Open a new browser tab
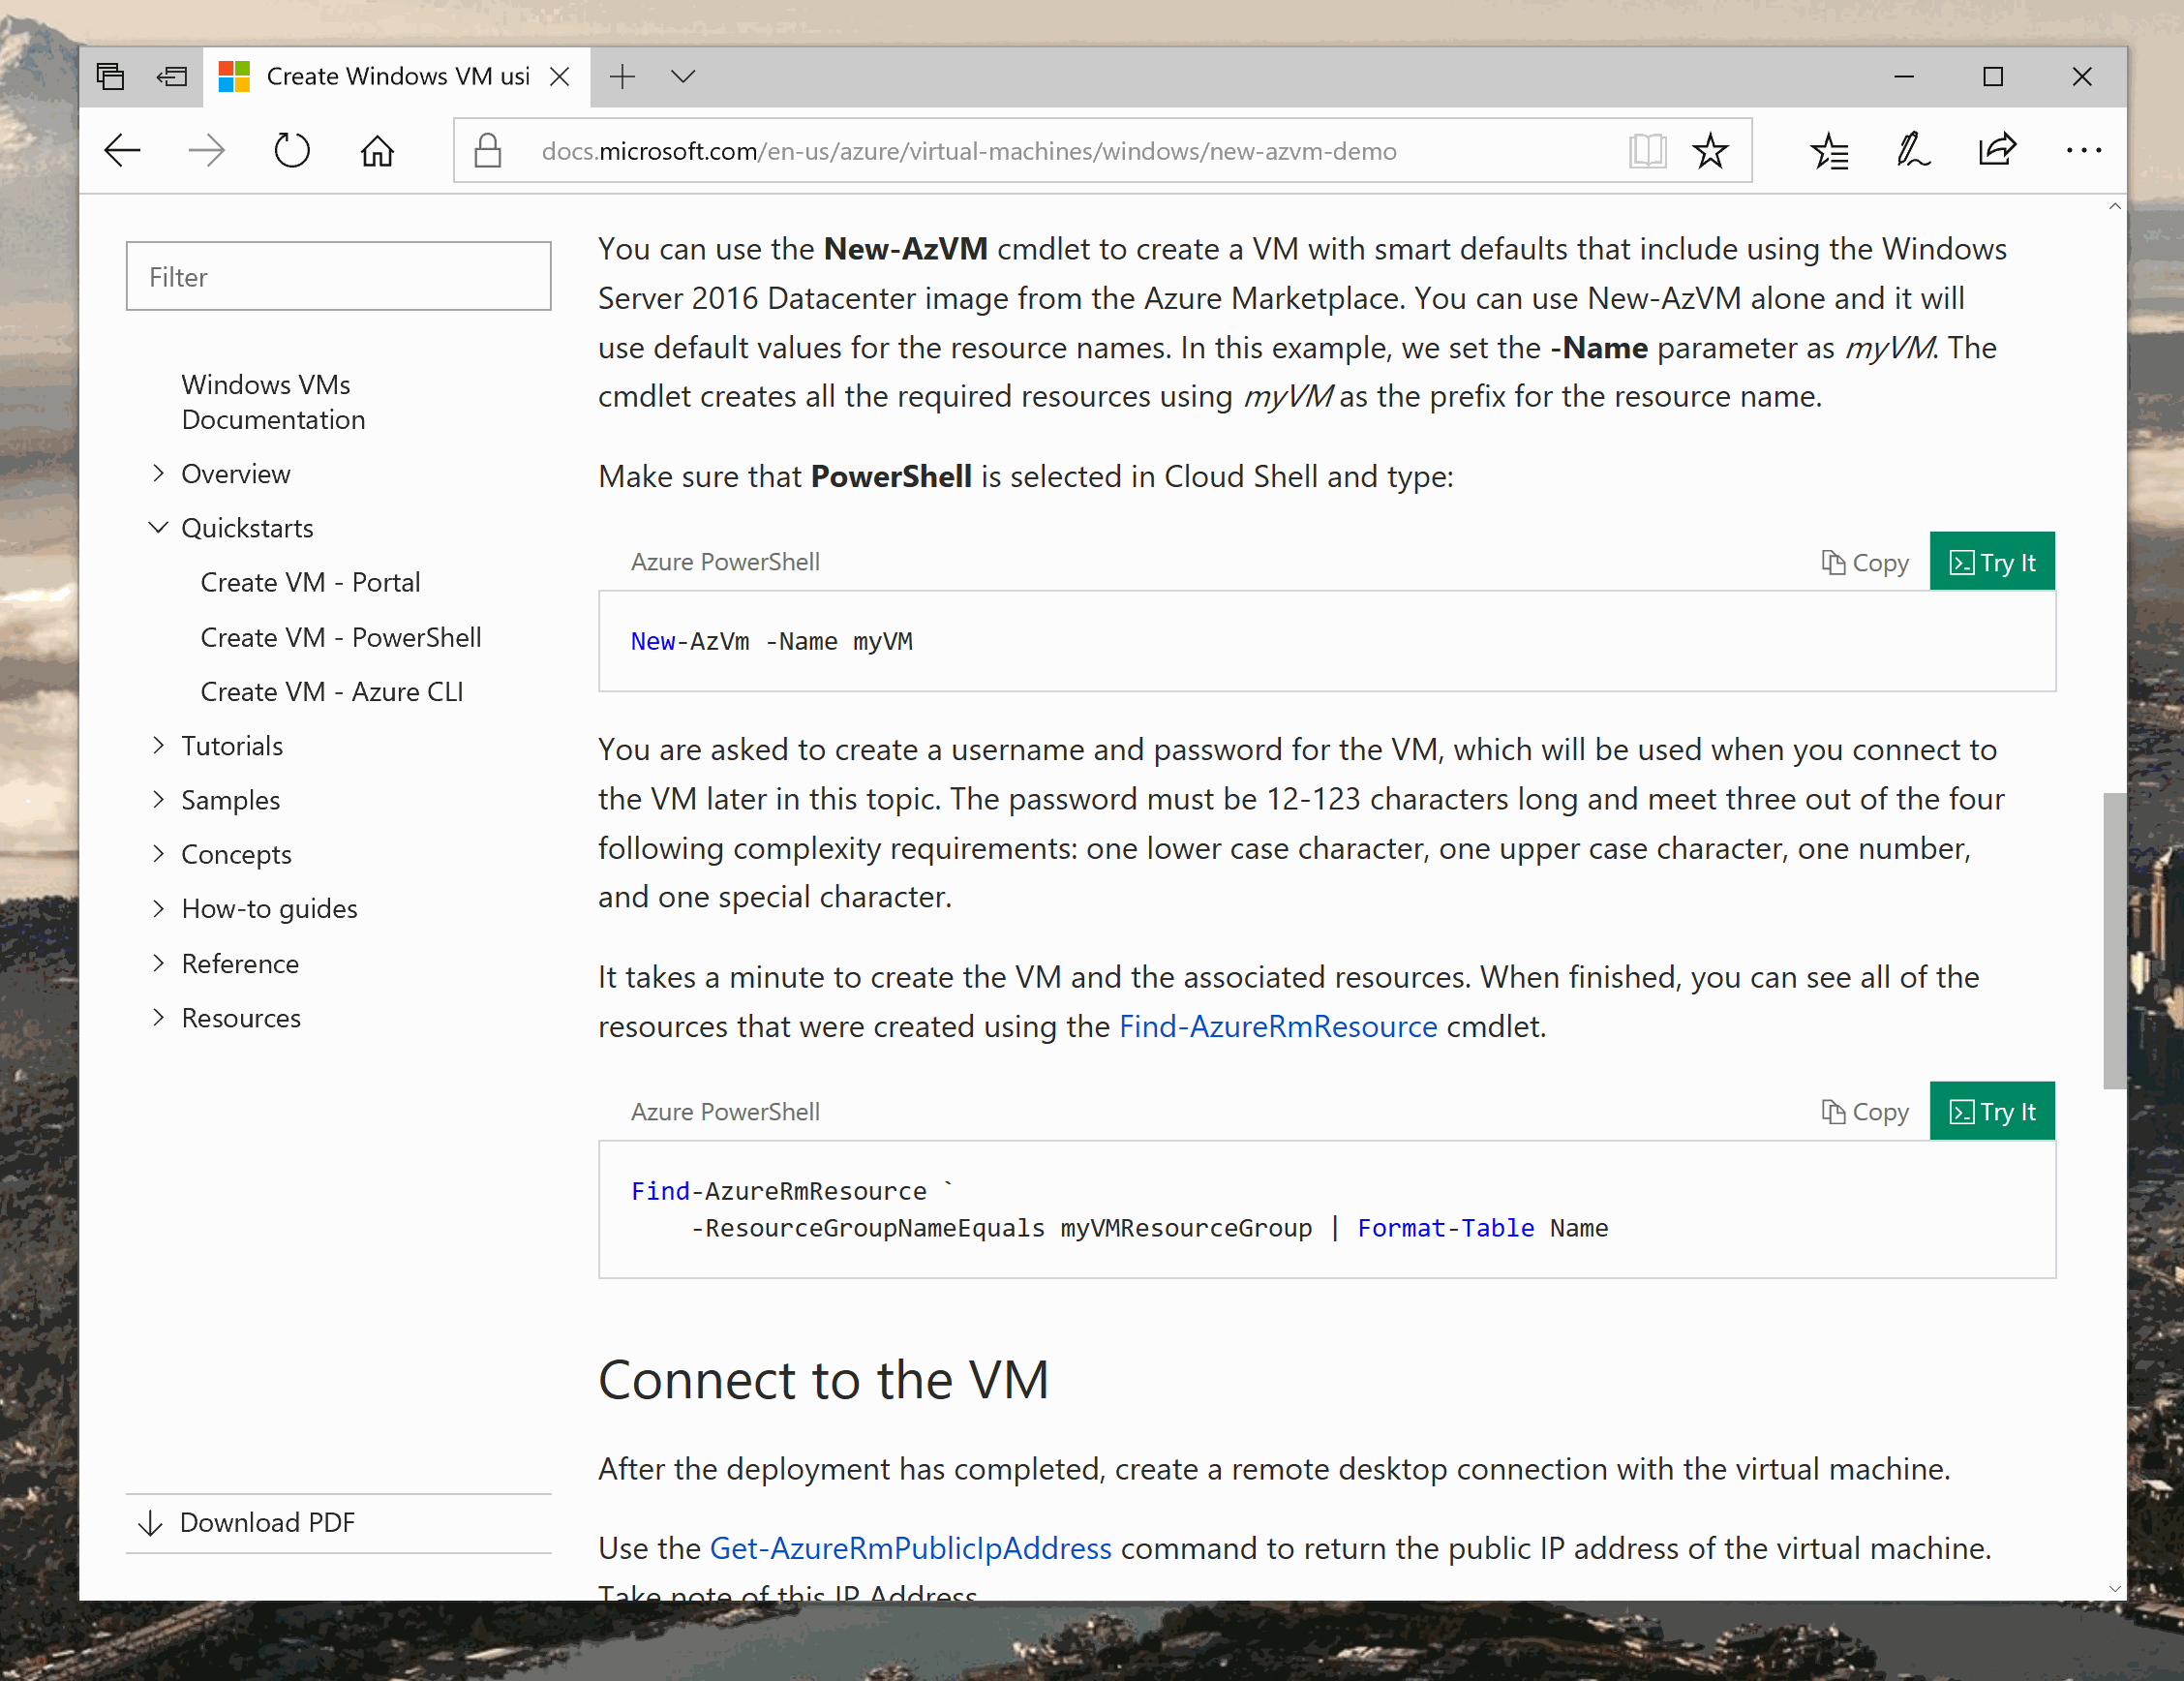Screen dimensions: 2184x1681 pos(622,76)
